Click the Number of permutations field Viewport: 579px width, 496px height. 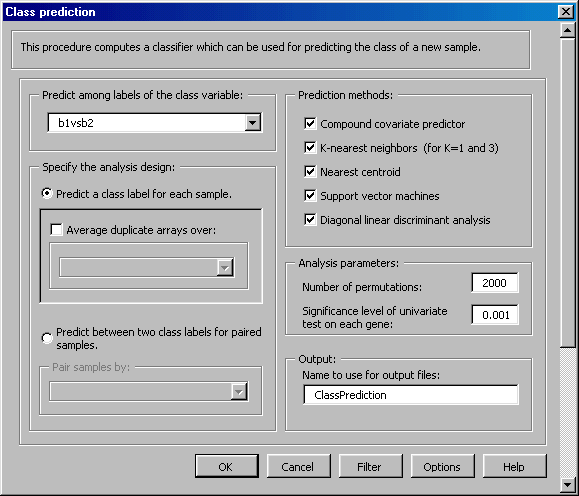click(495, 283)
